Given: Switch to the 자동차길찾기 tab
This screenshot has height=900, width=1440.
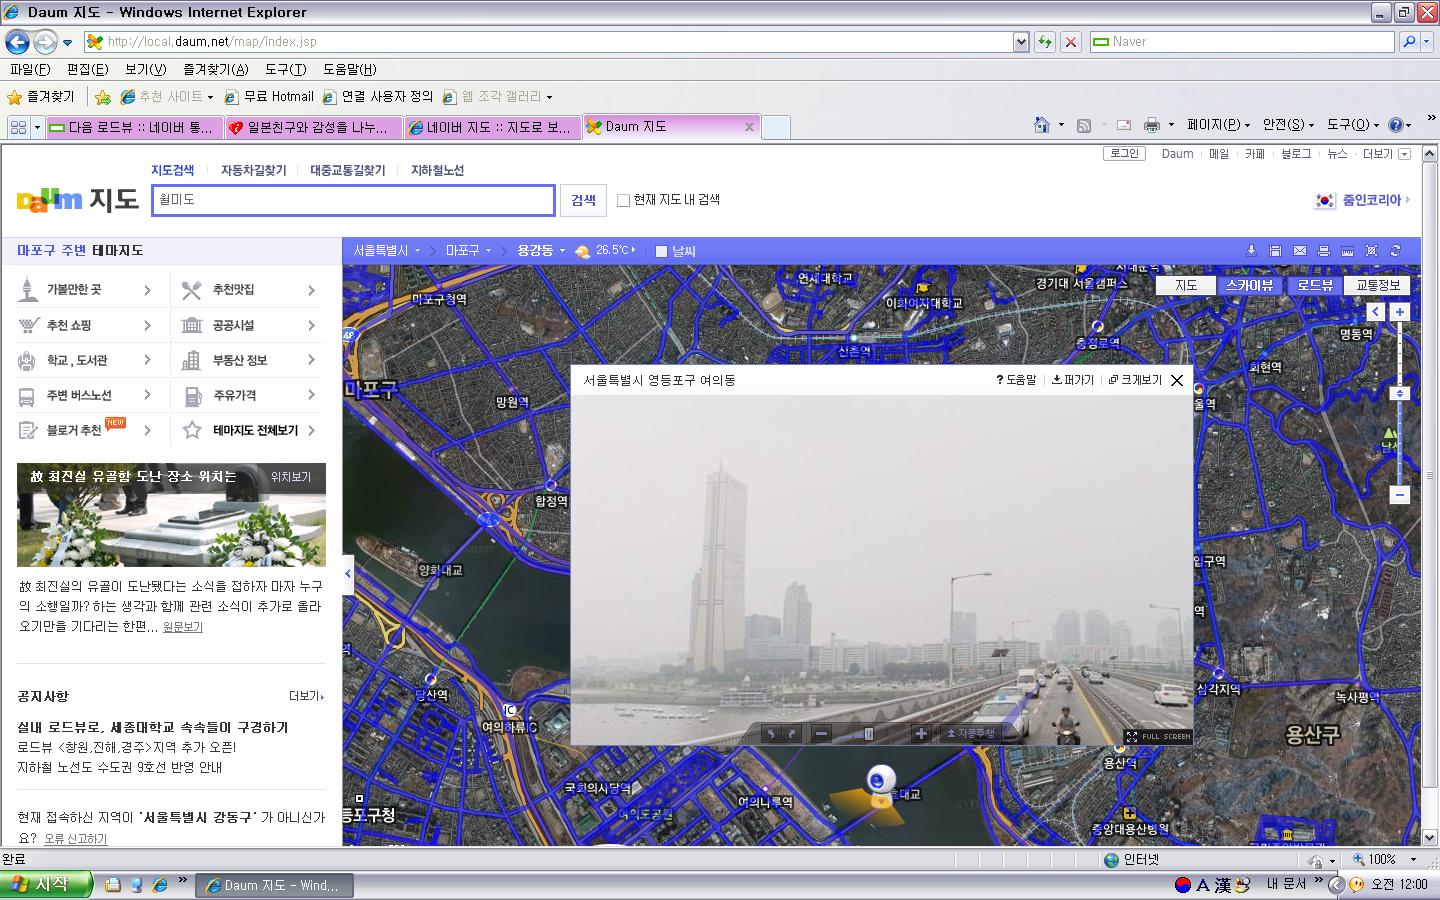Looking at the screenshot, I should tap(253, 171).
